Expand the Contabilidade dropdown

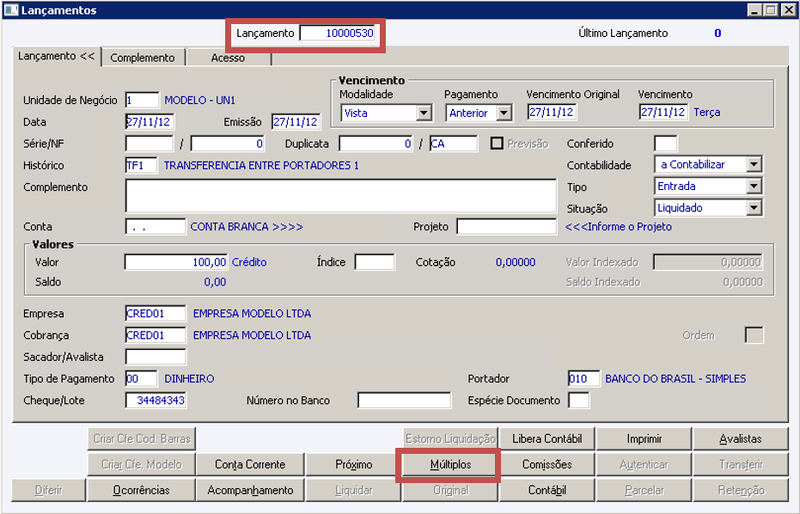[753, 164]
